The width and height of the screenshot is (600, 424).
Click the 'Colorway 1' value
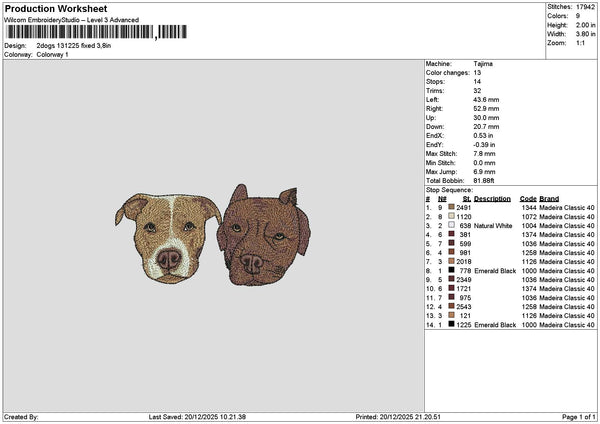pos(52,55)
